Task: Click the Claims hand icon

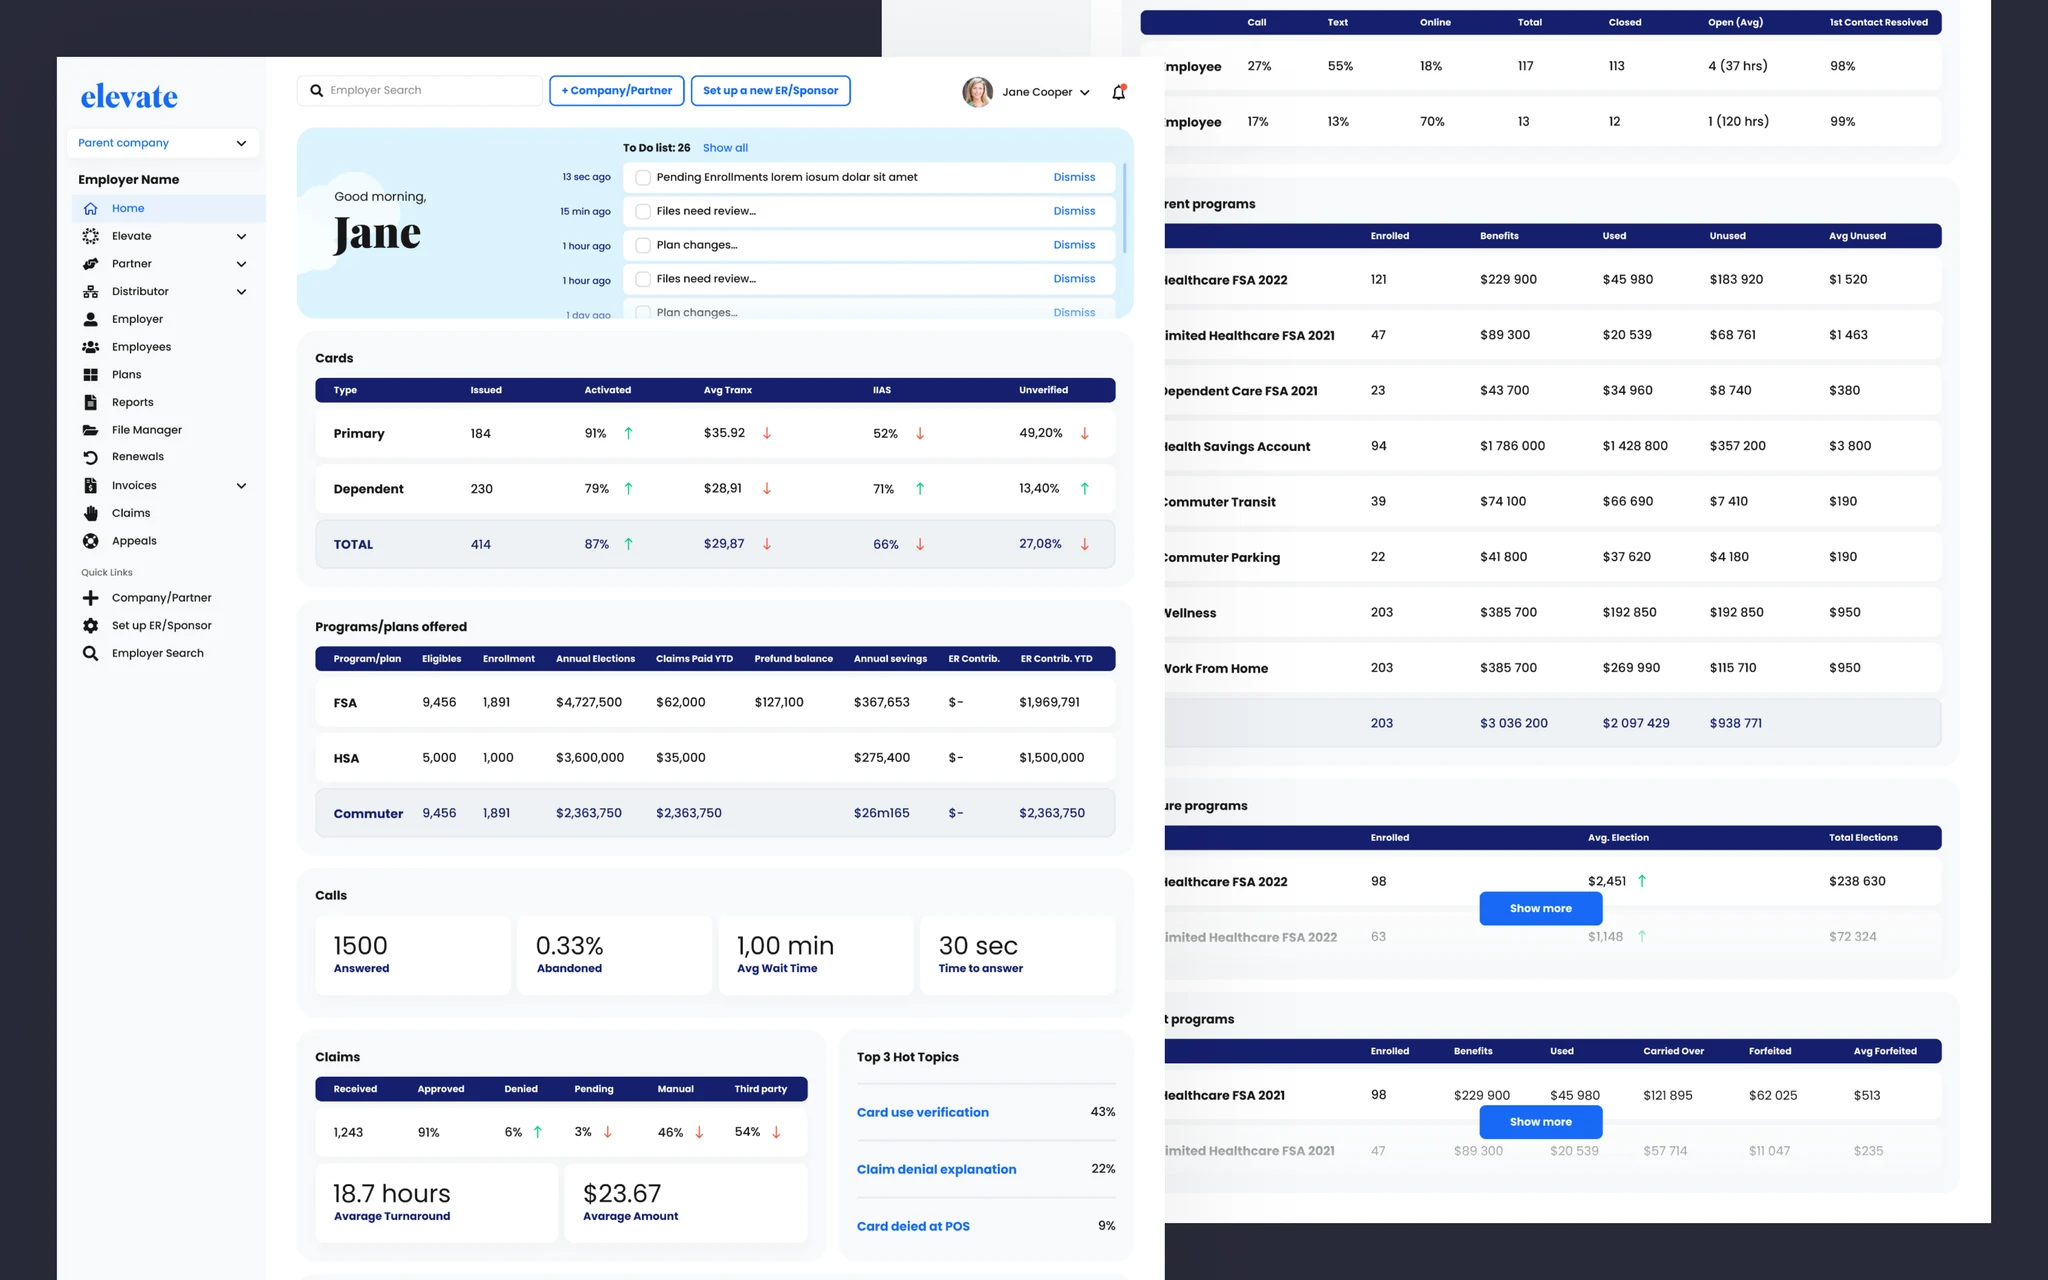Action: 90,513
